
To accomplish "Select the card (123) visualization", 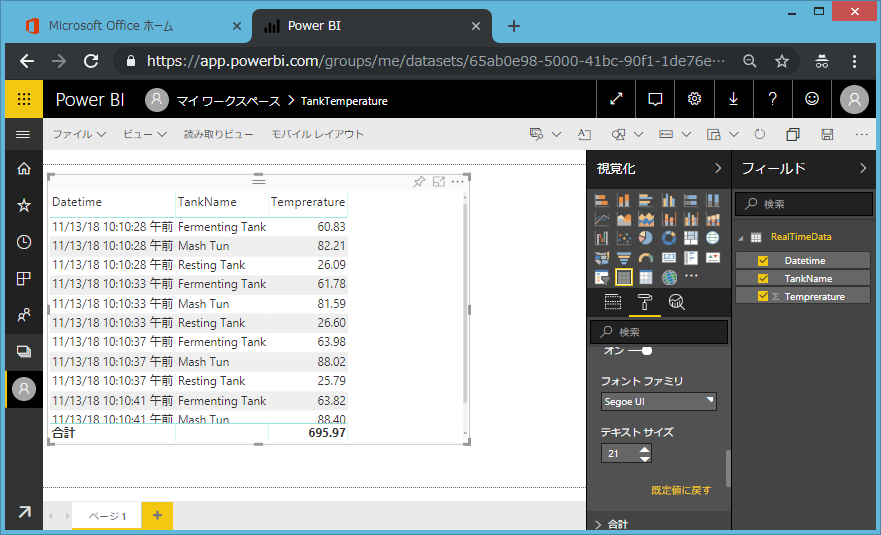I will 669,257.
